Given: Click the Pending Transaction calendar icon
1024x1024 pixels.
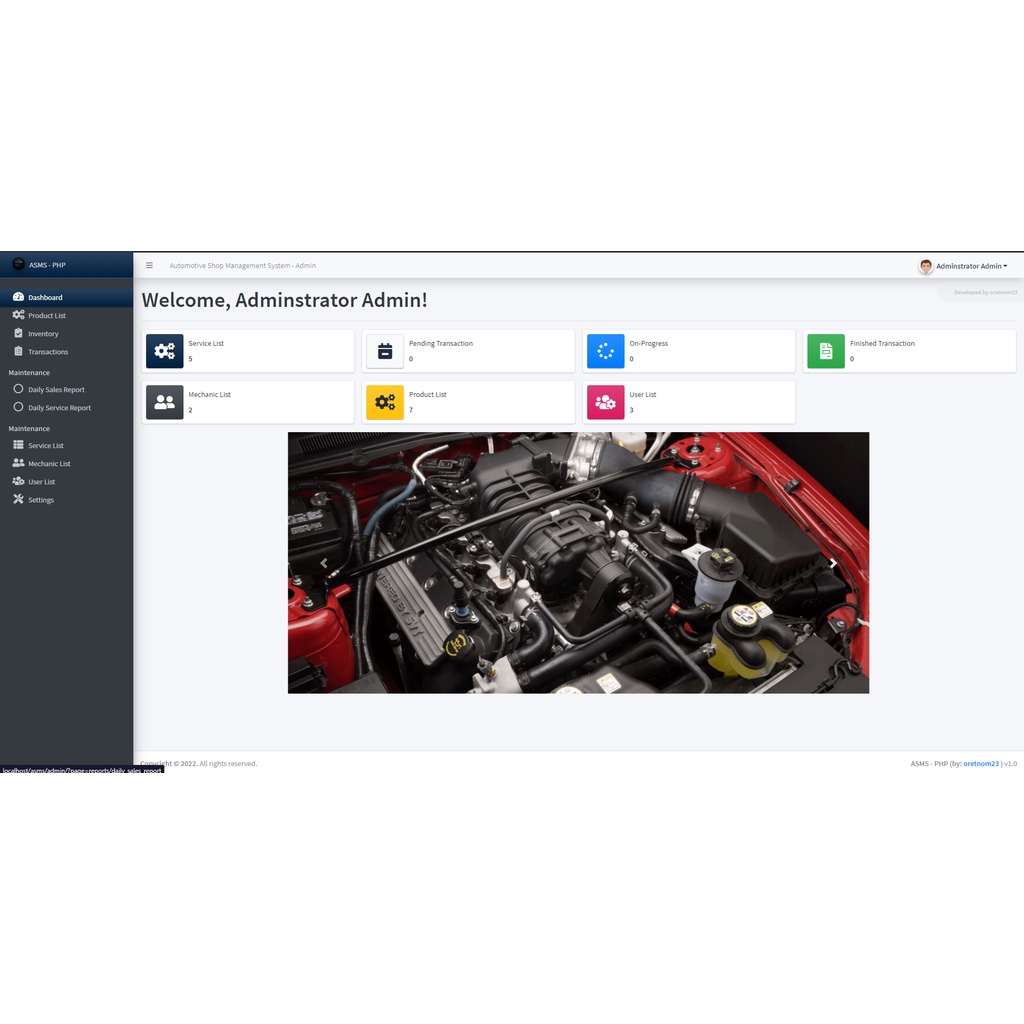Looking at the screenshot, I should point(385,351).
